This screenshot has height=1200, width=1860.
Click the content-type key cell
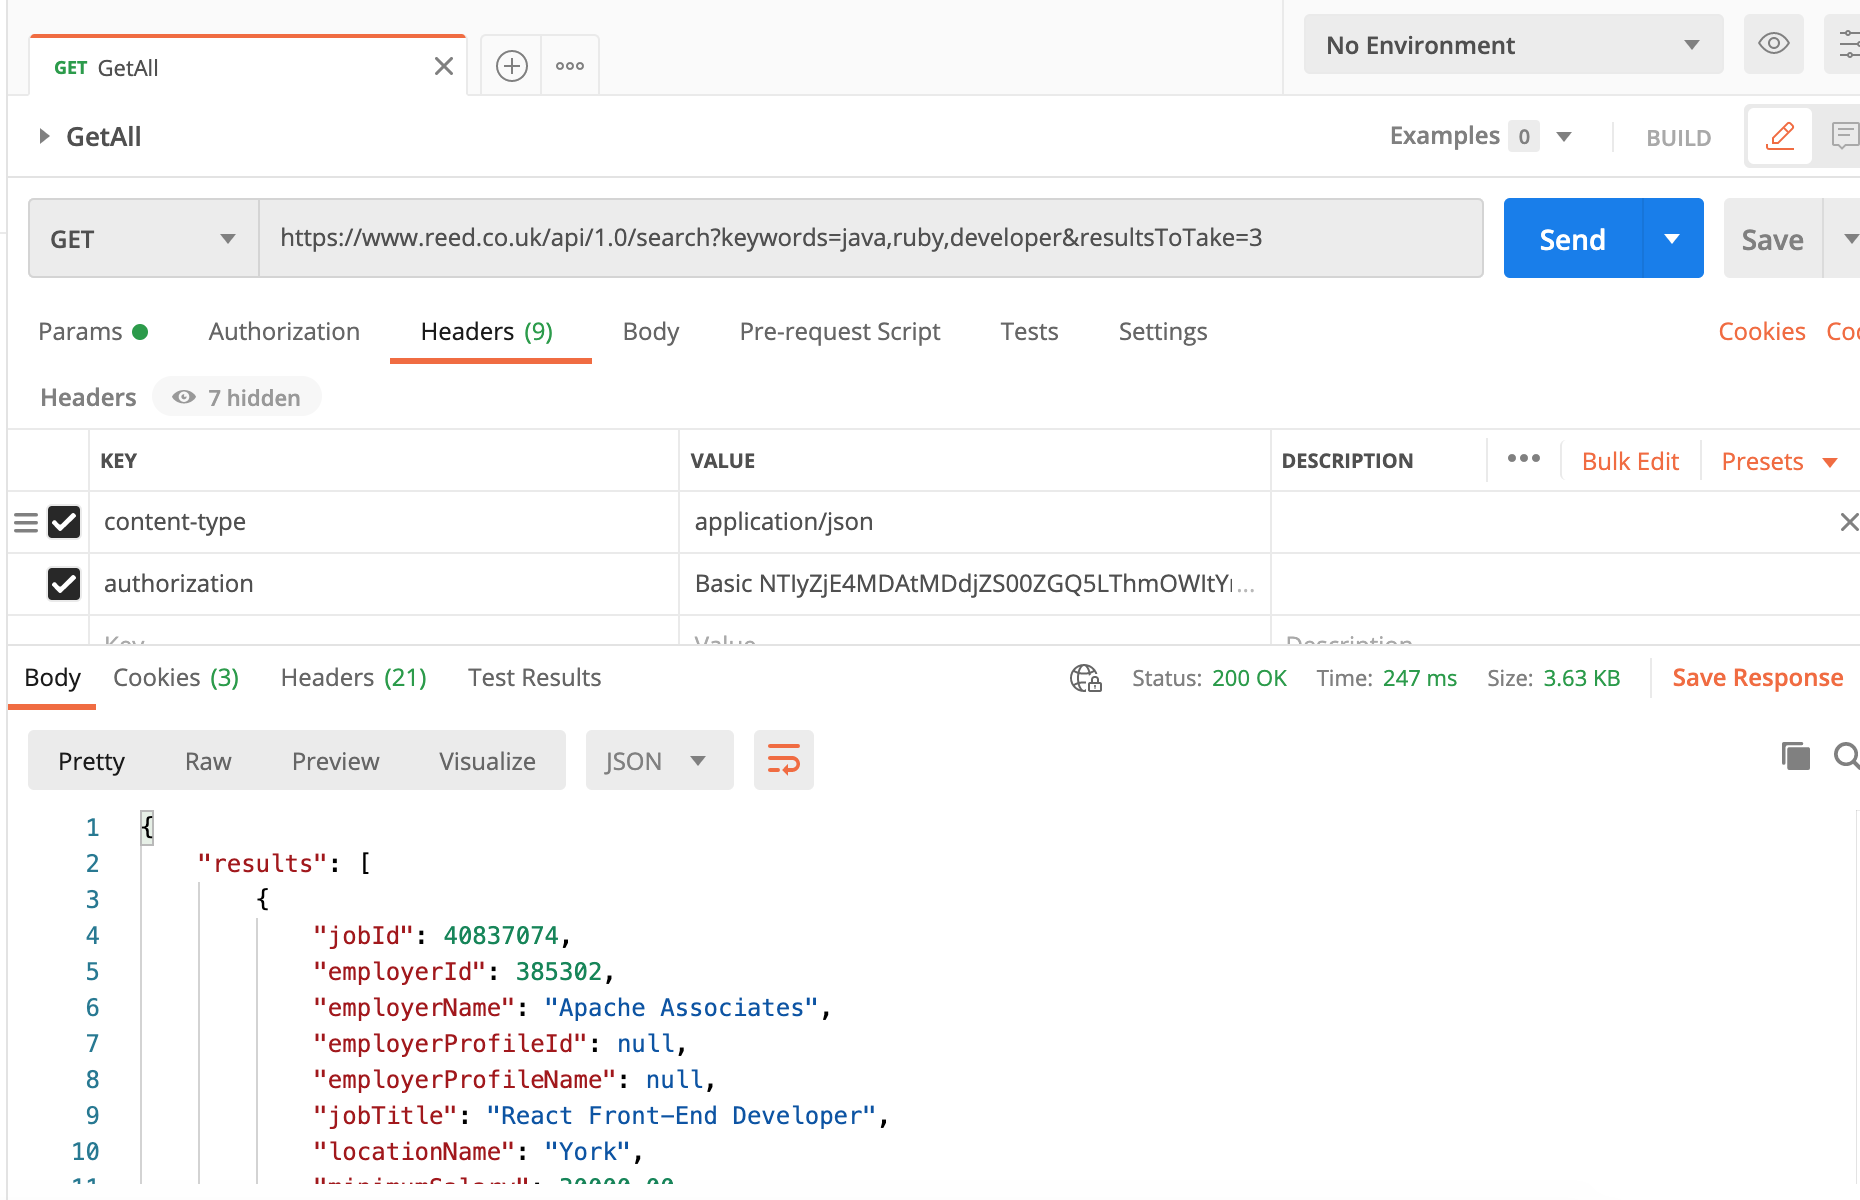coord(384,522)
